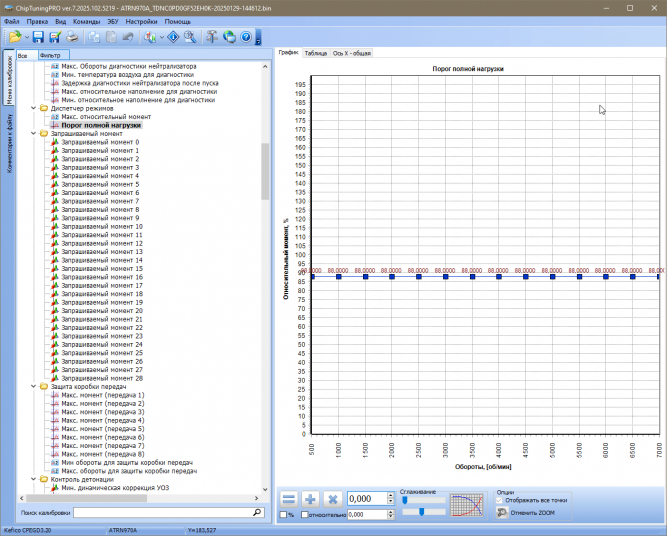Toggle the относительно checkbox
Viewport: 667px width, 536px height.
point(305,515)
